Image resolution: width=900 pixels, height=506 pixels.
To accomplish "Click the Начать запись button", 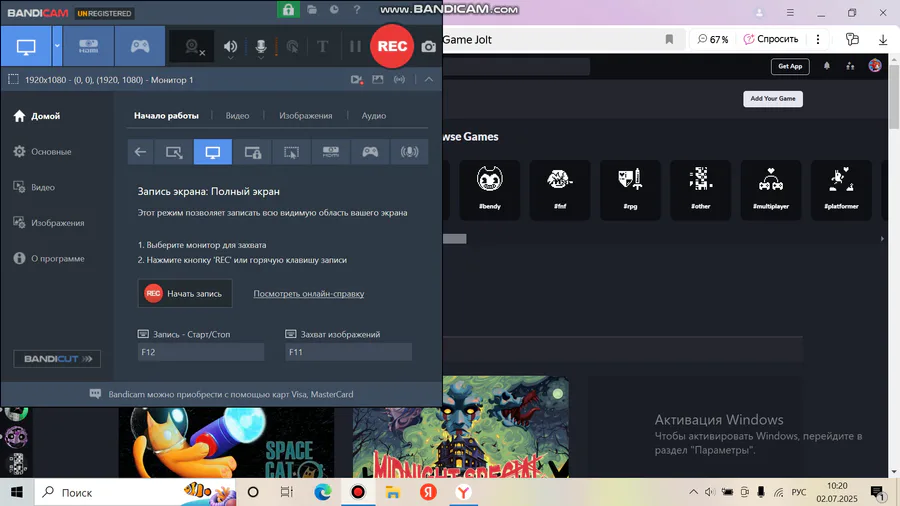I will click(x=185, y=293).
